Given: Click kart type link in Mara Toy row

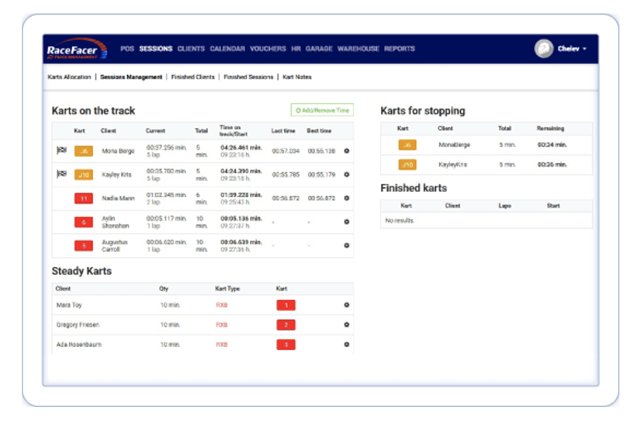Looking at the screenshot, I should pyautogui.click(x=222, y=305).
